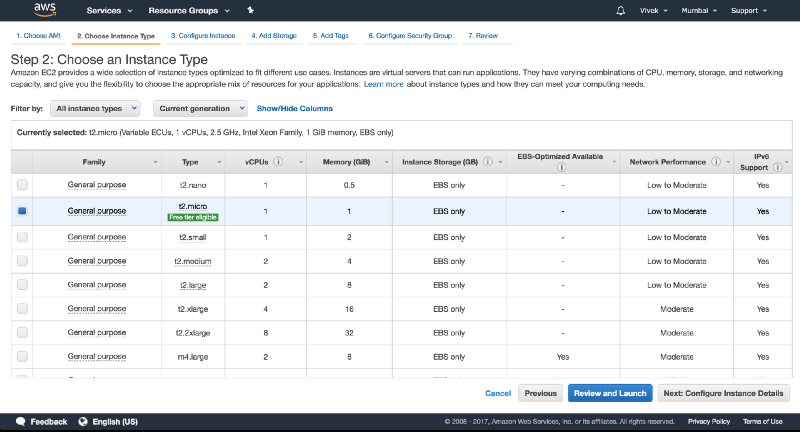
Task: Select the m4.large instance checkbox
Action: [22, 357]
